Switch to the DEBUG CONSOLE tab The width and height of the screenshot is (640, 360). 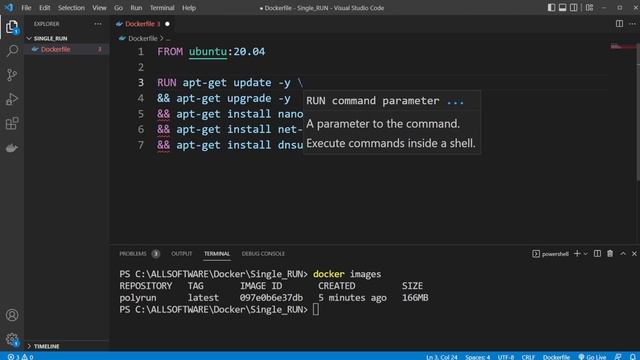pyautogui.click(x=263, y=254)
